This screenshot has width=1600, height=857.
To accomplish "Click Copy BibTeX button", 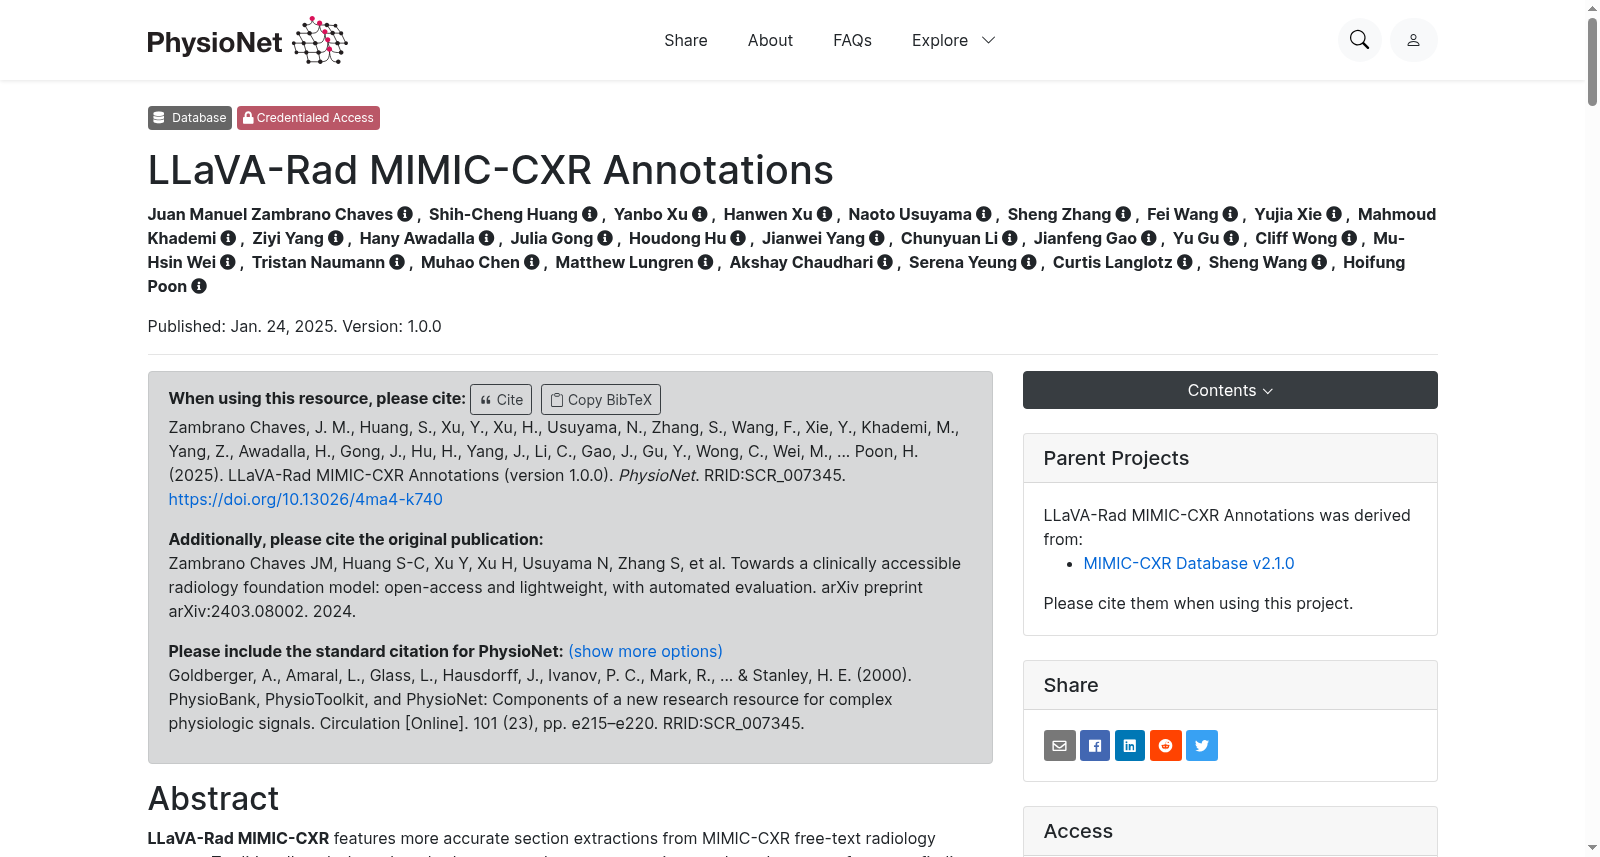I will (x=601, y=399).
